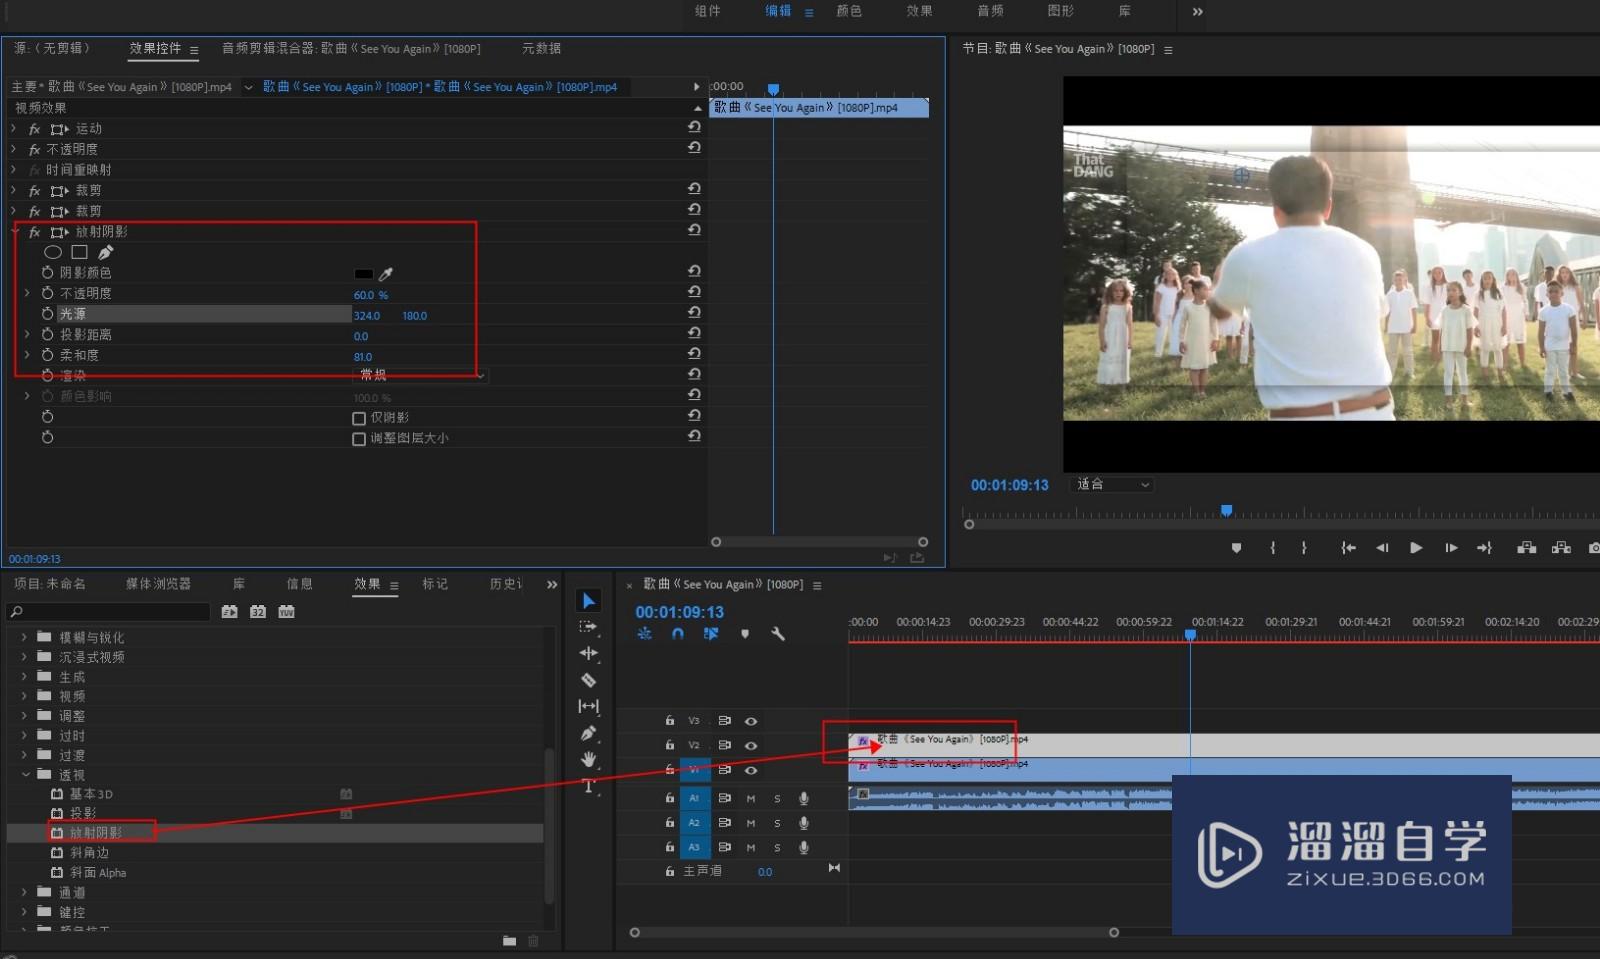Switch to 颜色 workspace
Image resolution: width=1600 pixels, height=959 pixels.
pos(849,11)
